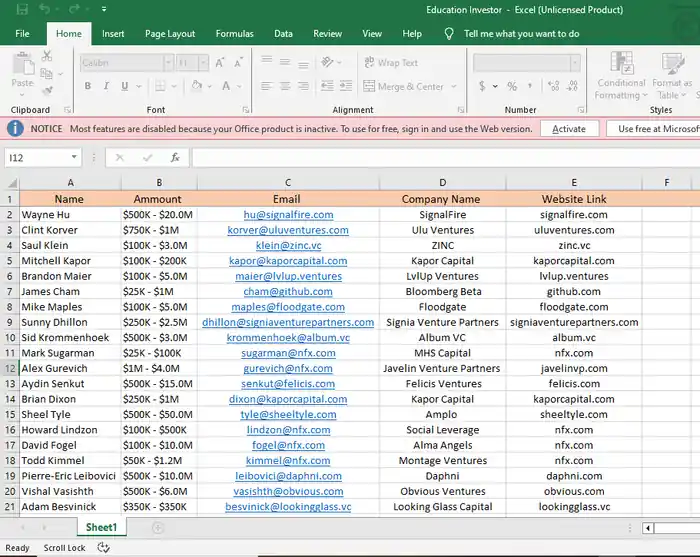Viewport: 700px width, 557px height.
Task: Click the Undo arrow icon
Action: 44,8
